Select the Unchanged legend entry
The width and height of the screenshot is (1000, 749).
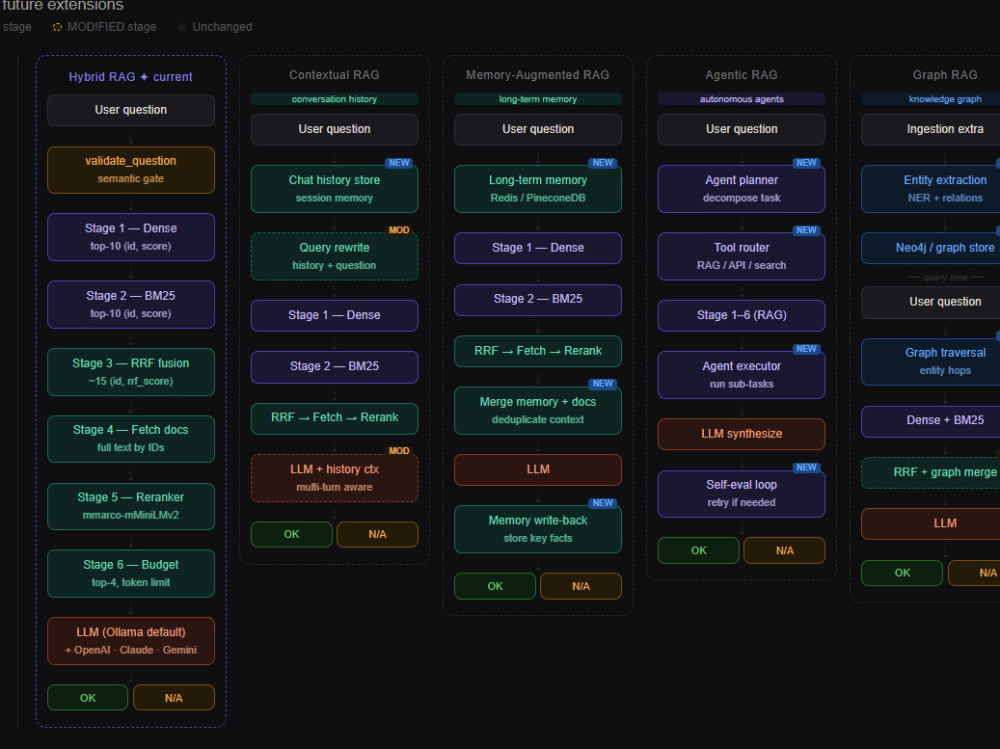point(216,27)
